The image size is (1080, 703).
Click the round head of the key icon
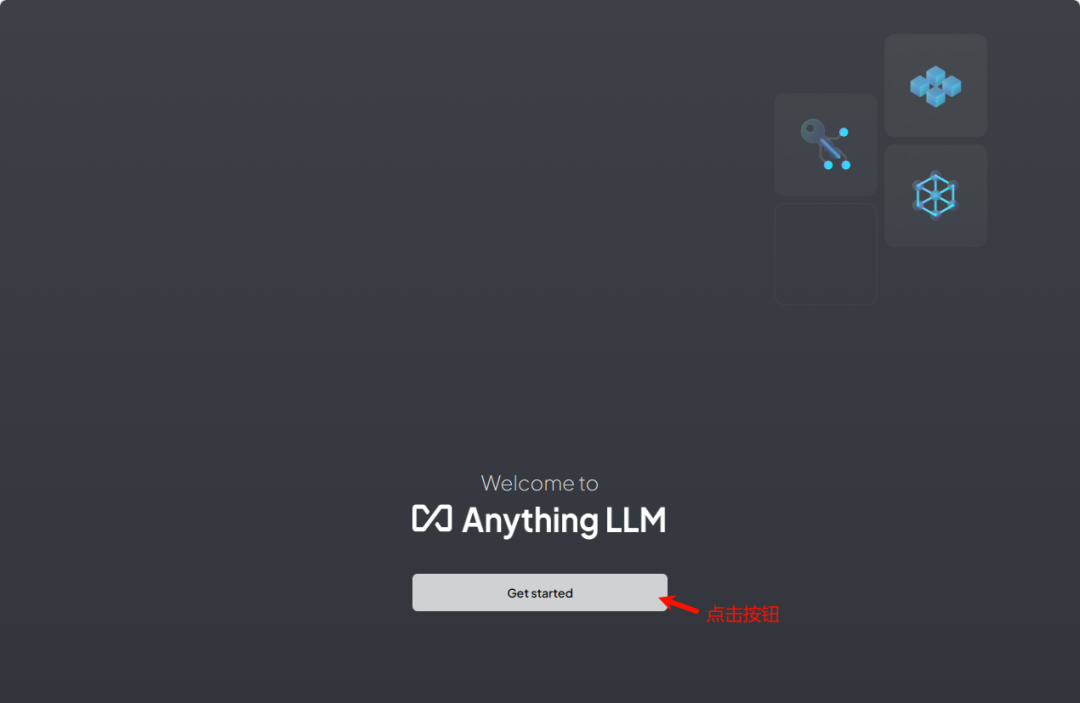[813, 129]
